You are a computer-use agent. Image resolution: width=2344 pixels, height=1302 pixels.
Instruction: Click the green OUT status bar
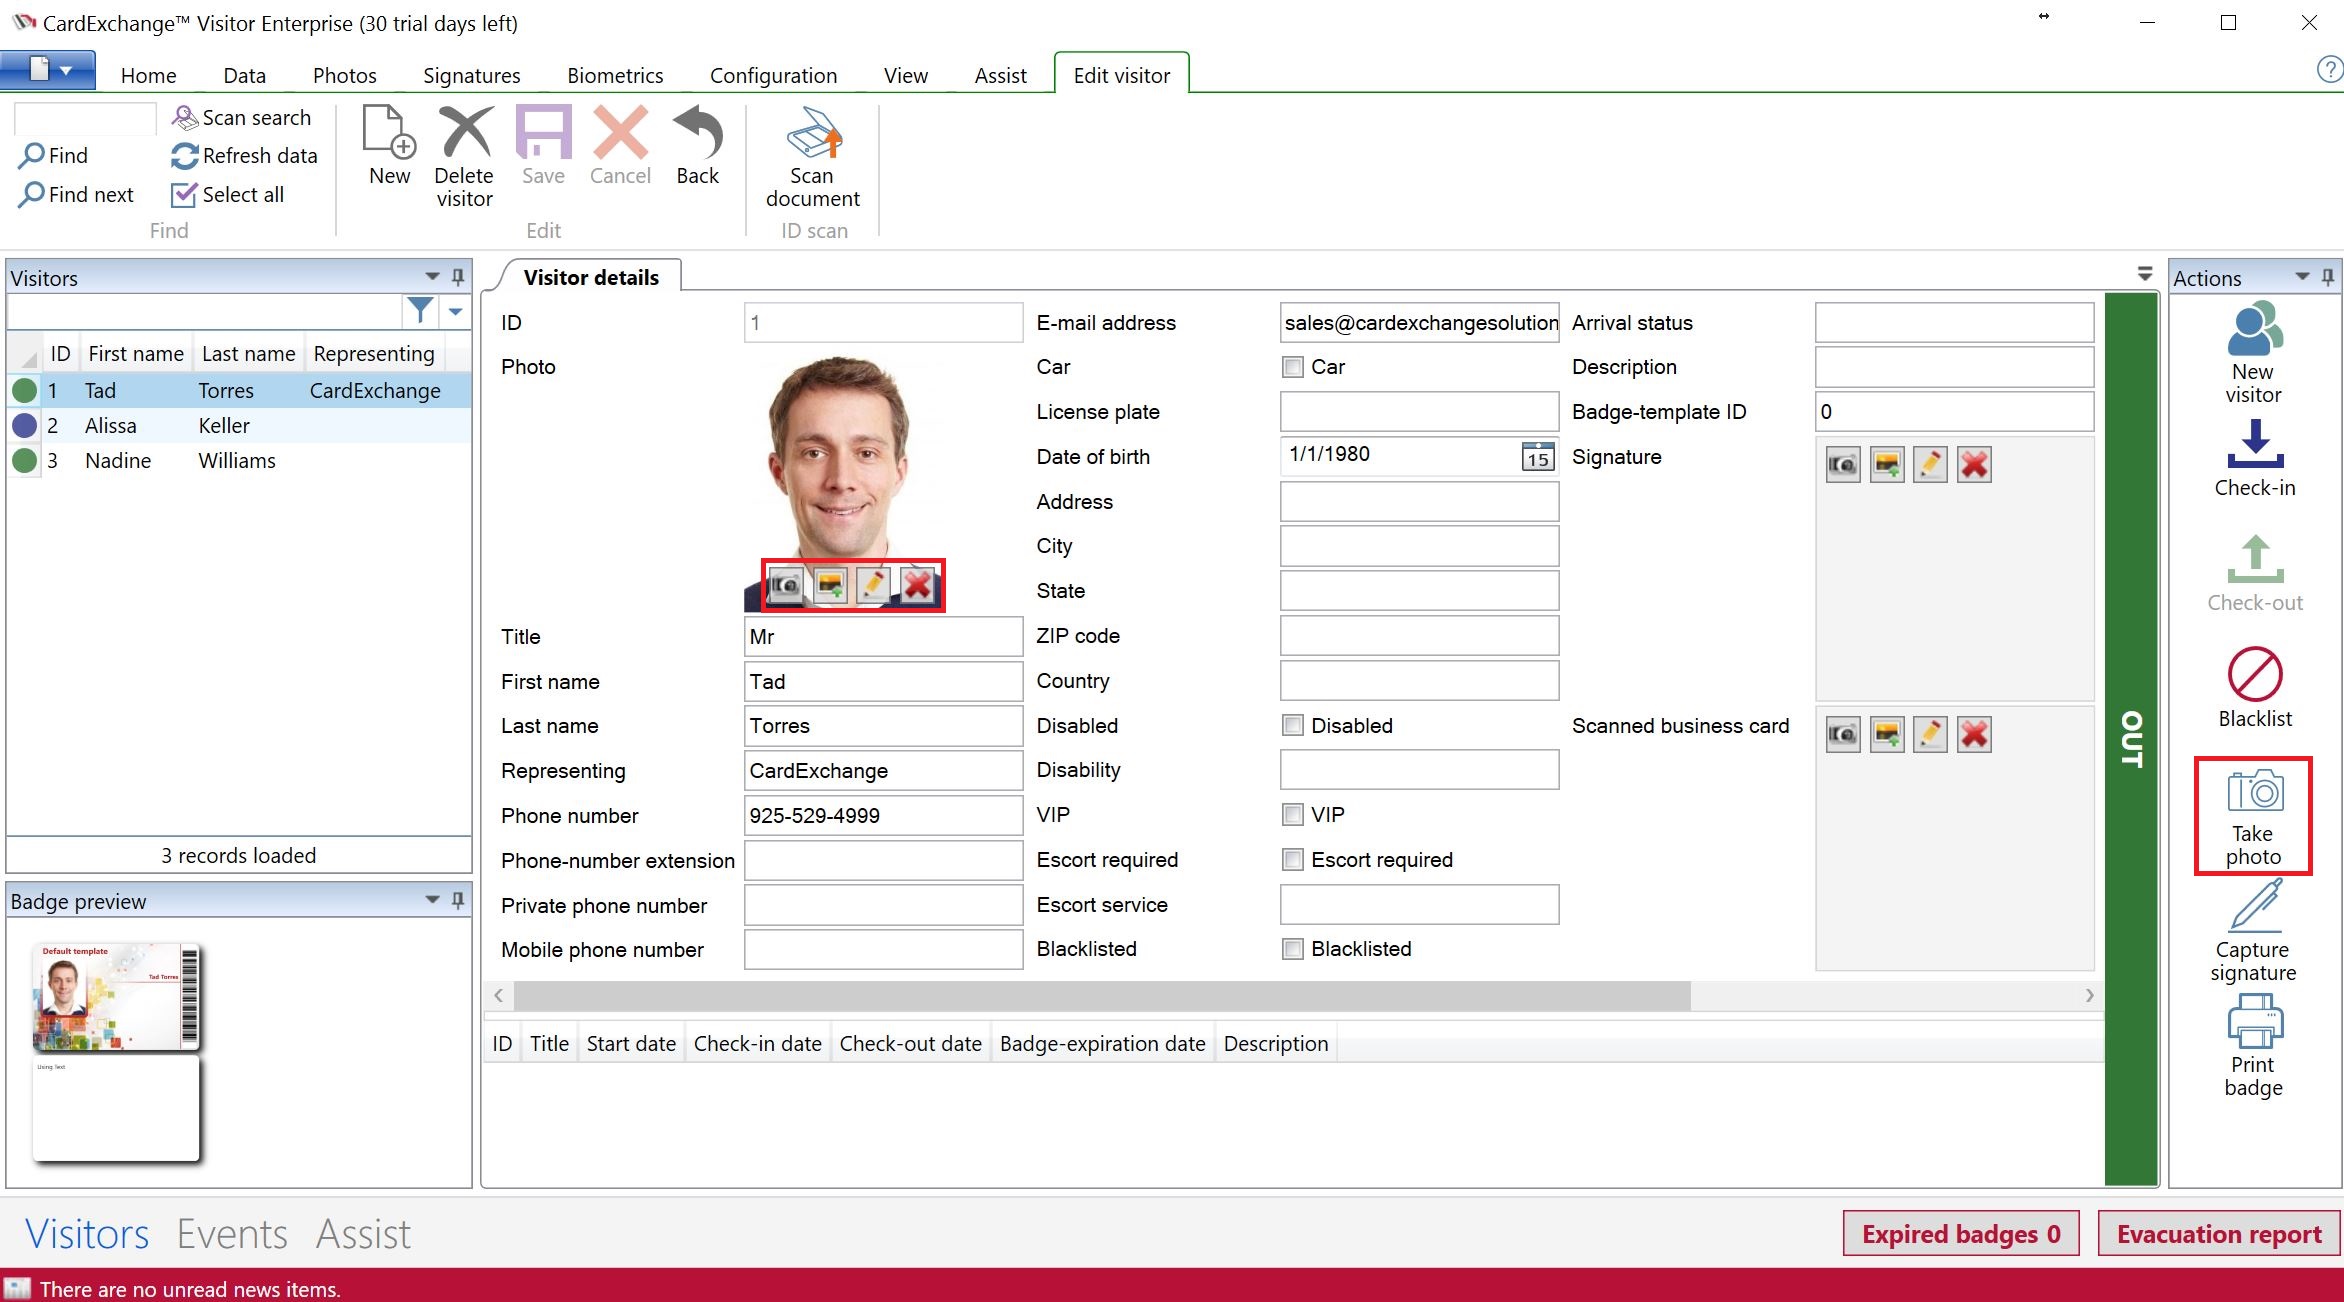tap(2131, 739)
